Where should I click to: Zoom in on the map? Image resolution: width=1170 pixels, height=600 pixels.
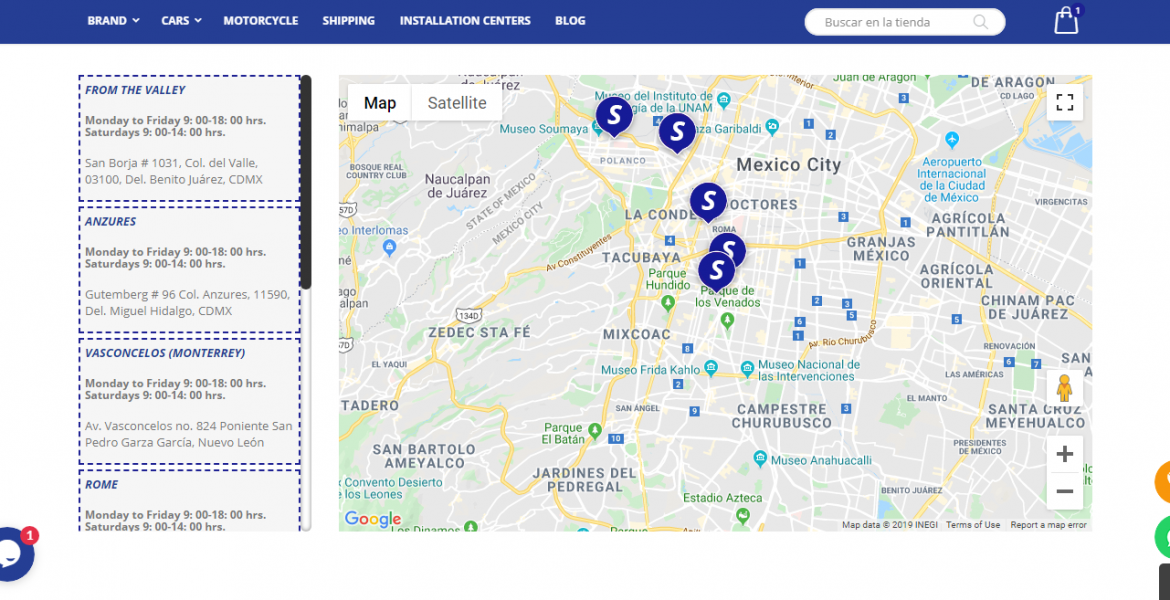tap(1064, 455)
